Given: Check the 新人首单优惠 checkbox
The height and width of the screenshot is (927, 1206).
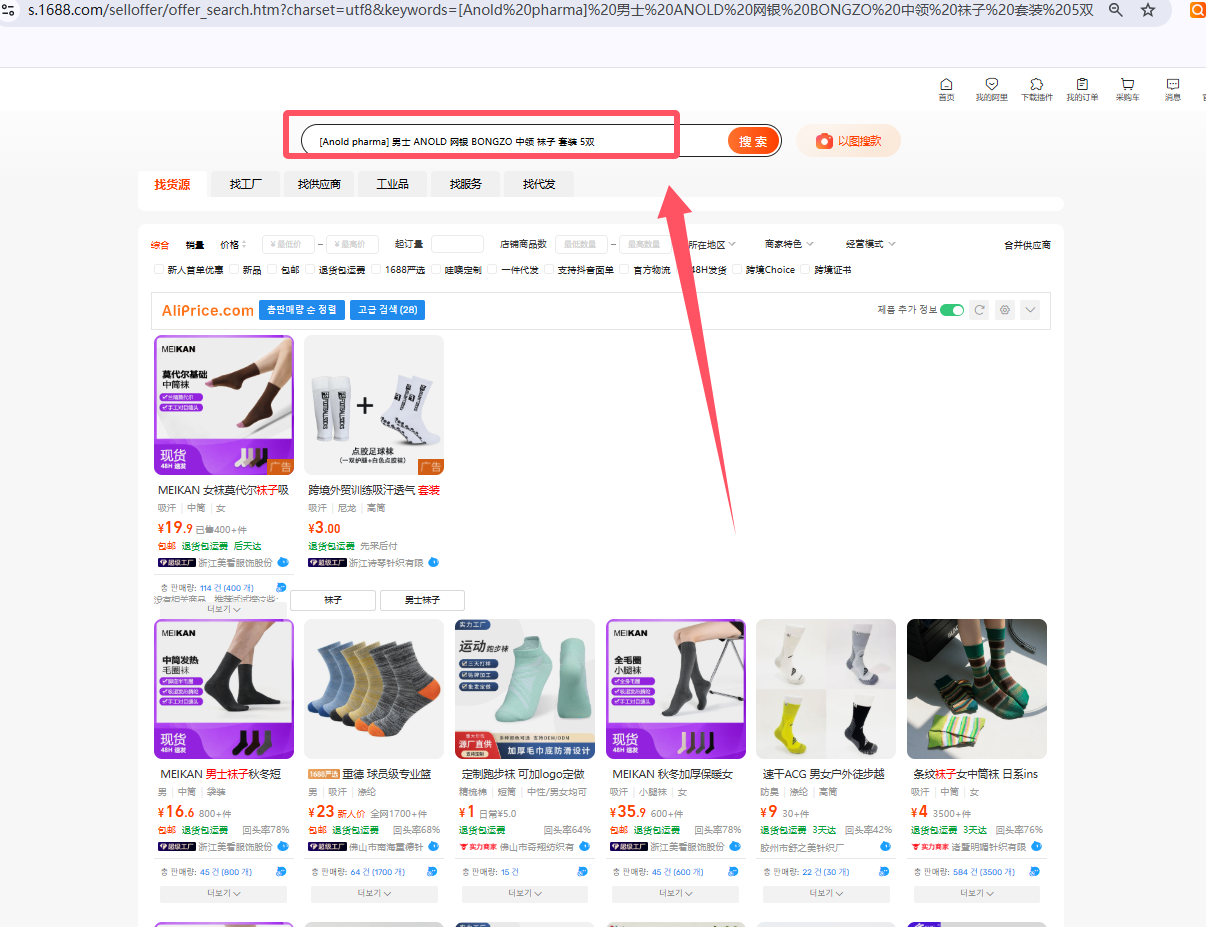Looking at the screenshot, I should 159,269.
